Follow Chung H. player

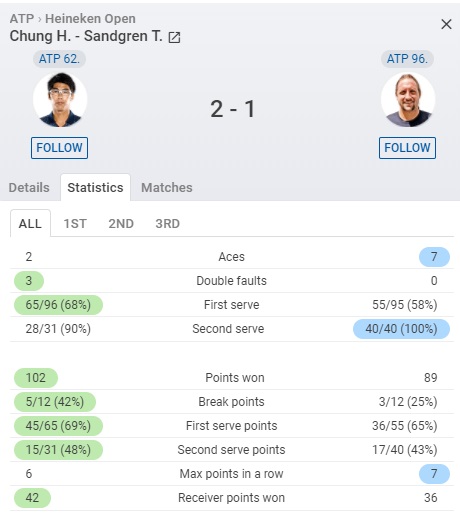(x=59, y=148)
